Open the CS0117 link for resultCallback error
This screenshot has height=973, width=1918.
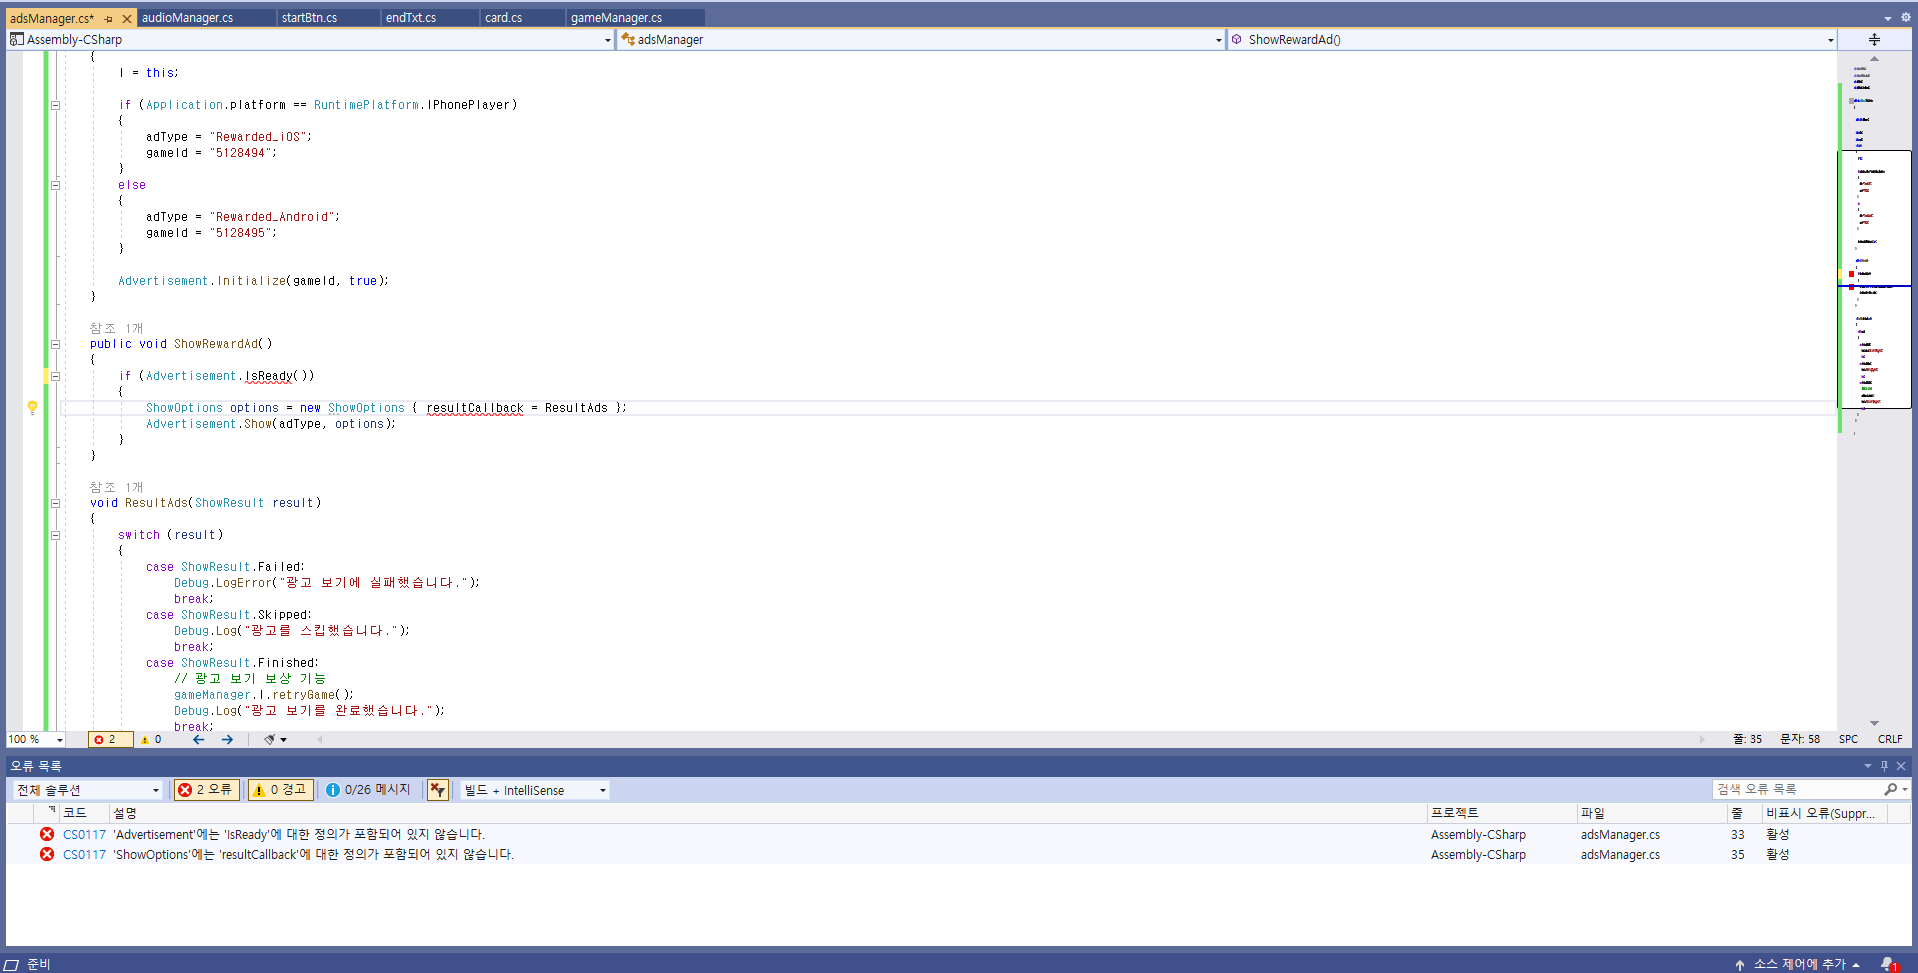[x=84, y=855]
